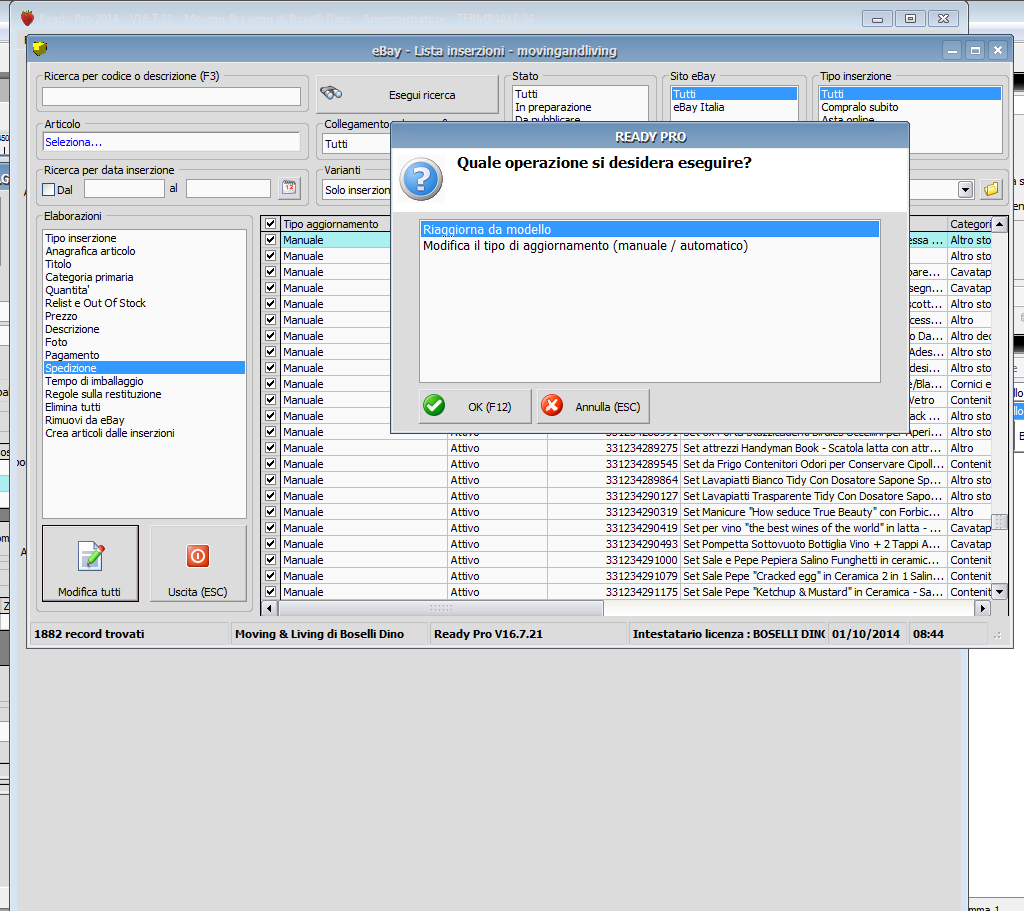Select Relist e Out Of Stock
This screenshot has height=911, width=1024.
(144, 303)
